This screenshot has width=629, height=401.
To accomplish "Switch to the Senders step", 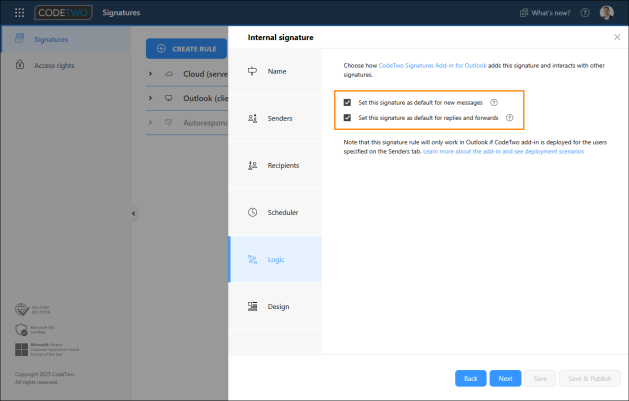I will pos(275,118).
